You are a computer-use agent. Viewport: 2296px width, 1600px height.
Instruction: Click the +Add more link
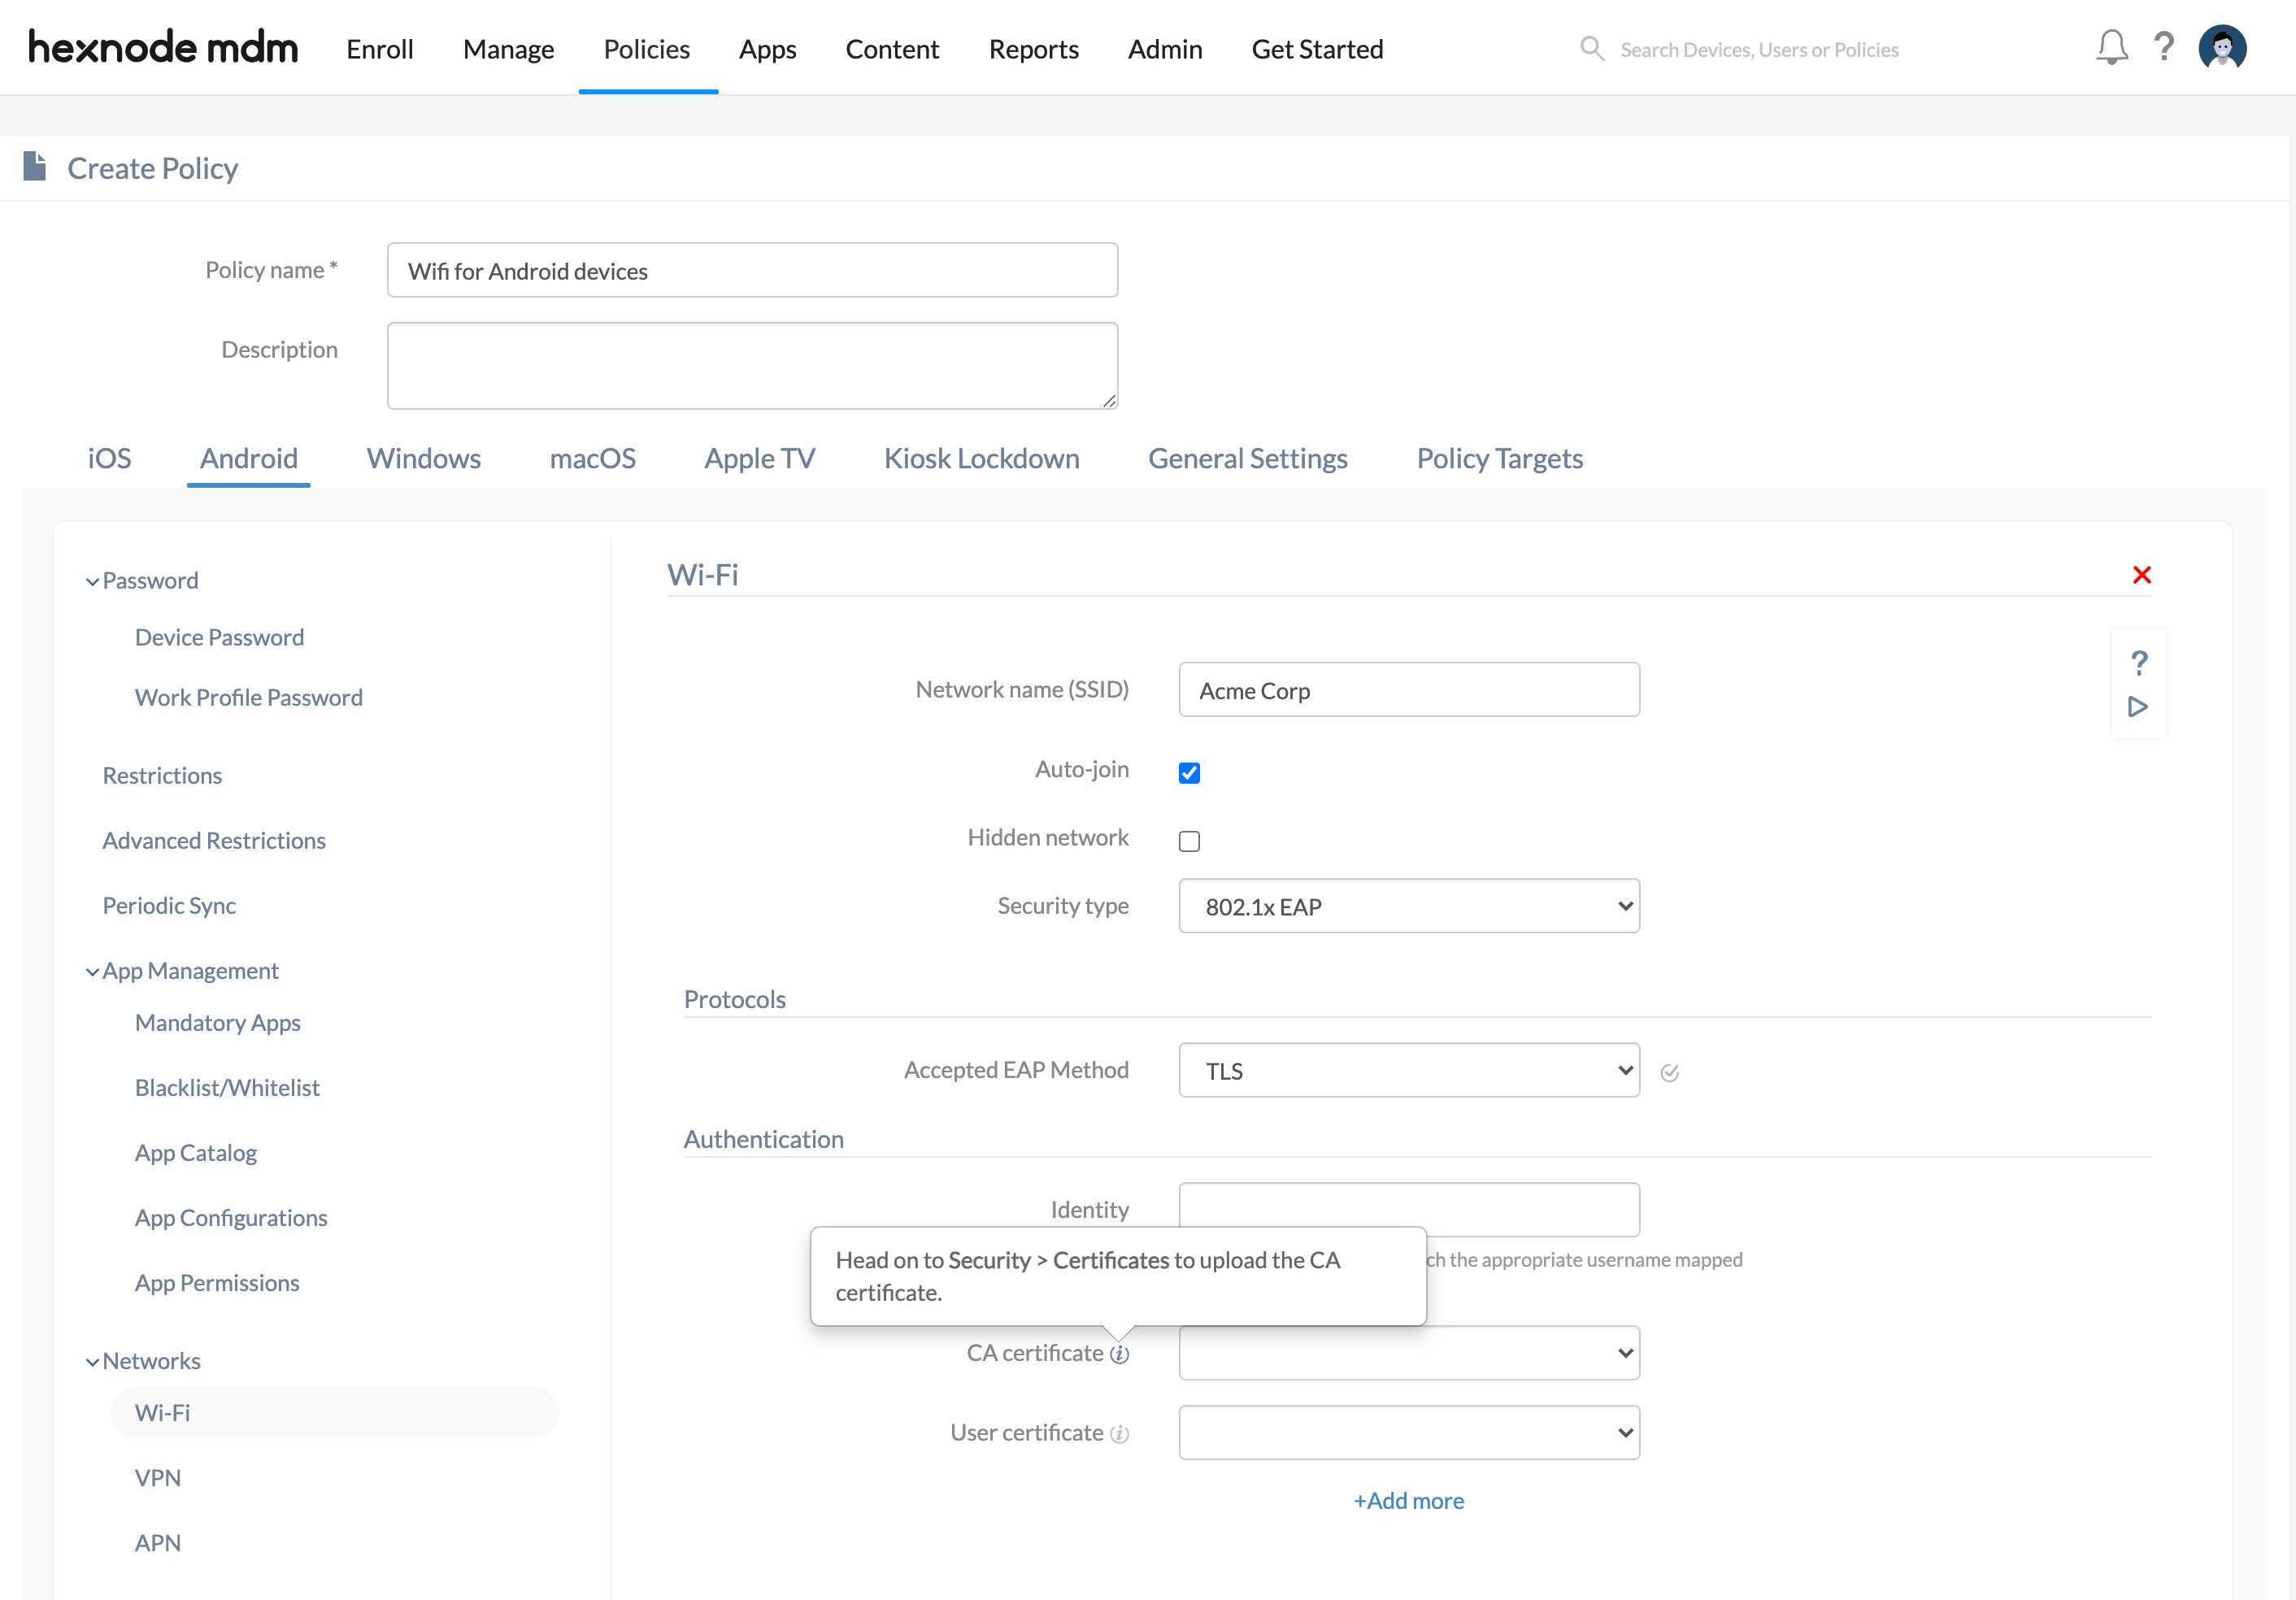coord(1408,1500)
